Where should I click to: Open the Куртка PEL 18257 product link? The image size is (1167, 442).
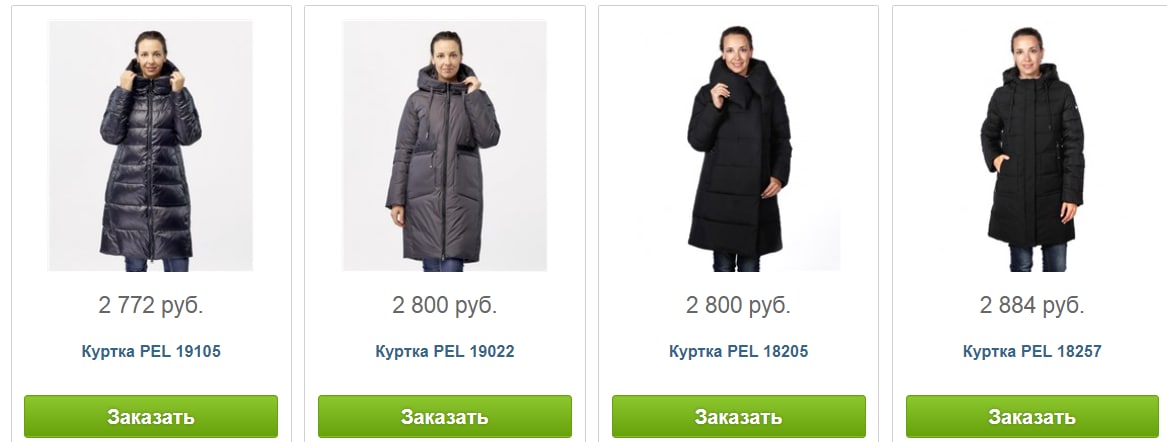pyautogui.click(x=1032, y=351)
